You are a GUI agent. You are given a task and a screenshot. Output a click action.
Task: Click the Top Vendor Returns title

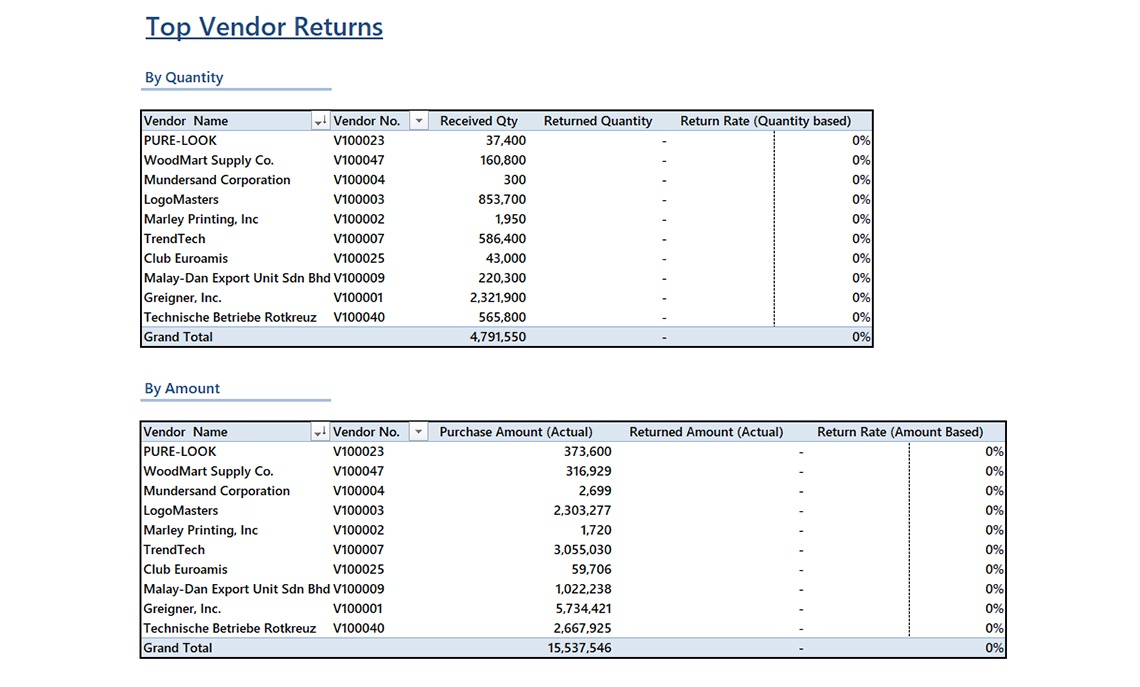click(264, 27)
